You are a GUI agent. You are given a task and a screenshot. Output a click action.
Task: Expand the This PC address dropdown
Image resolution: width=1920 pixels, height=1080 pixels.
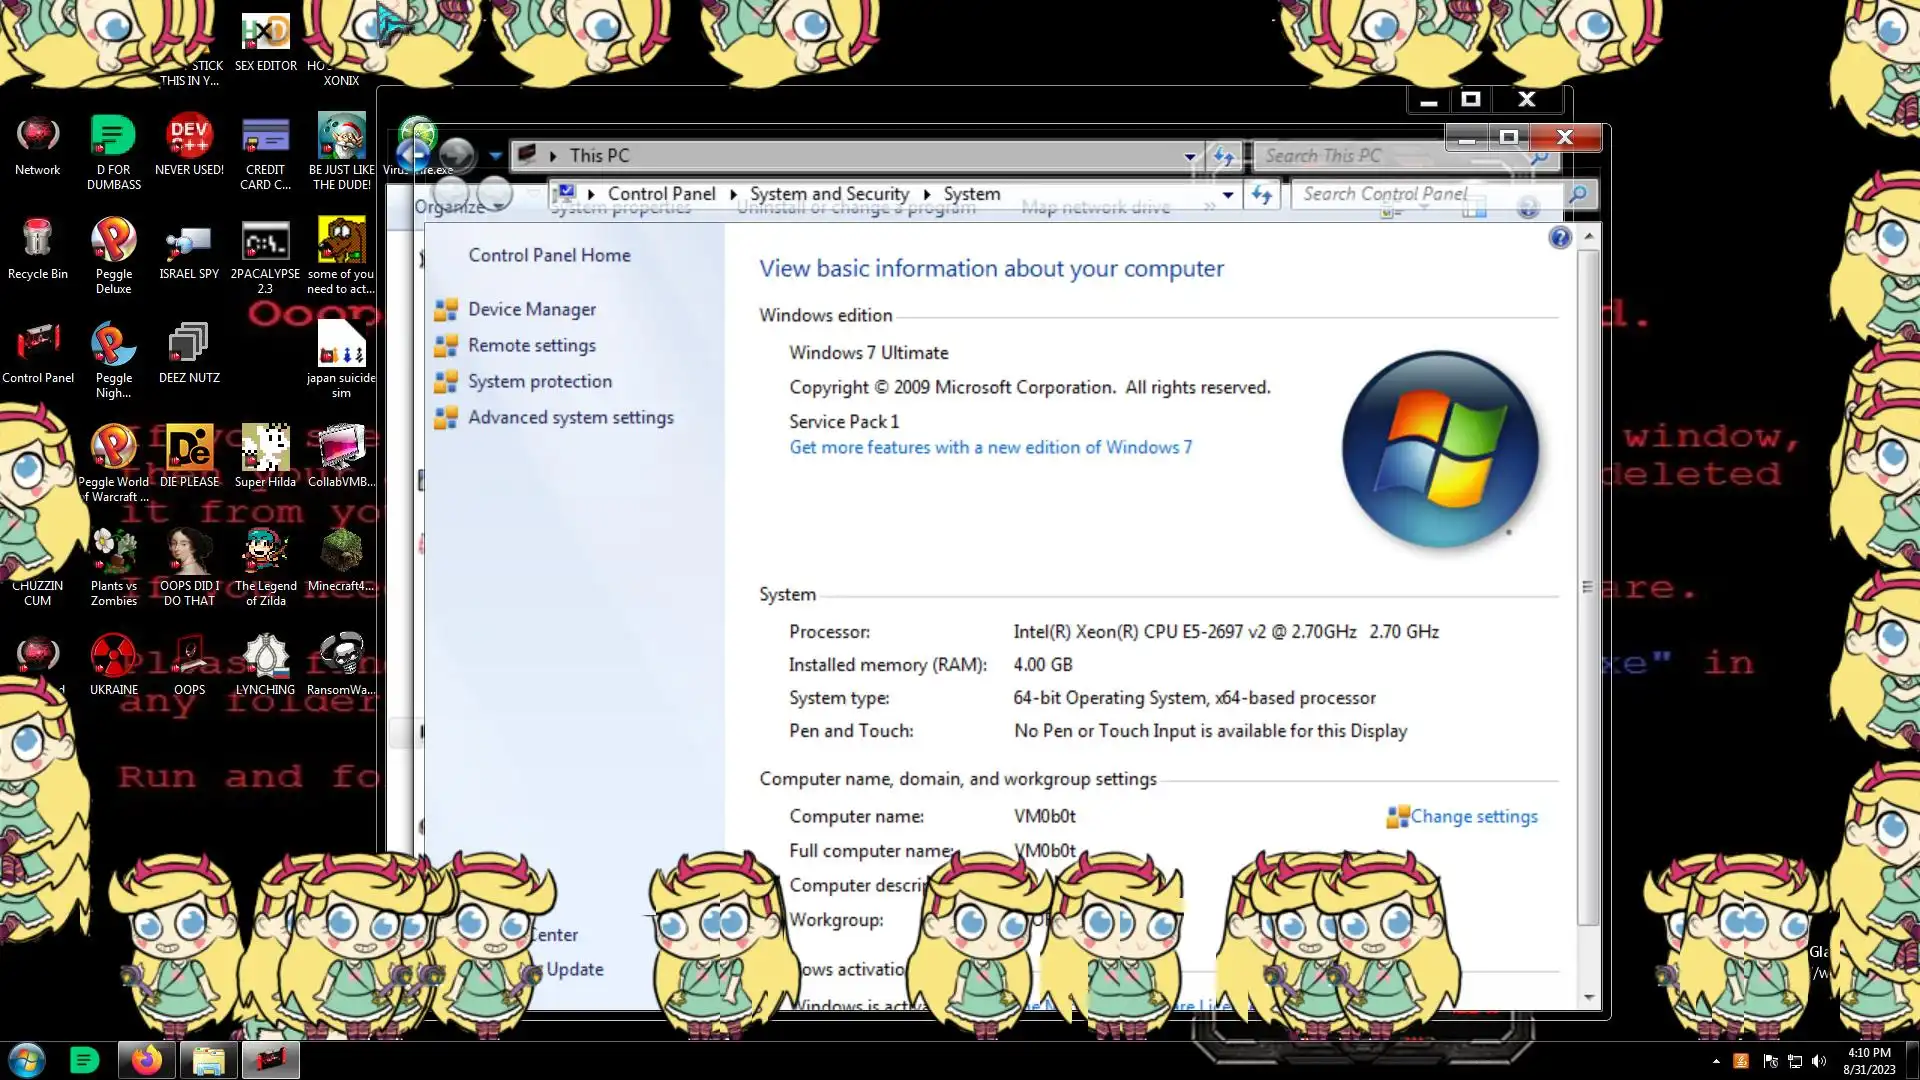click(x=1190, y=156)
